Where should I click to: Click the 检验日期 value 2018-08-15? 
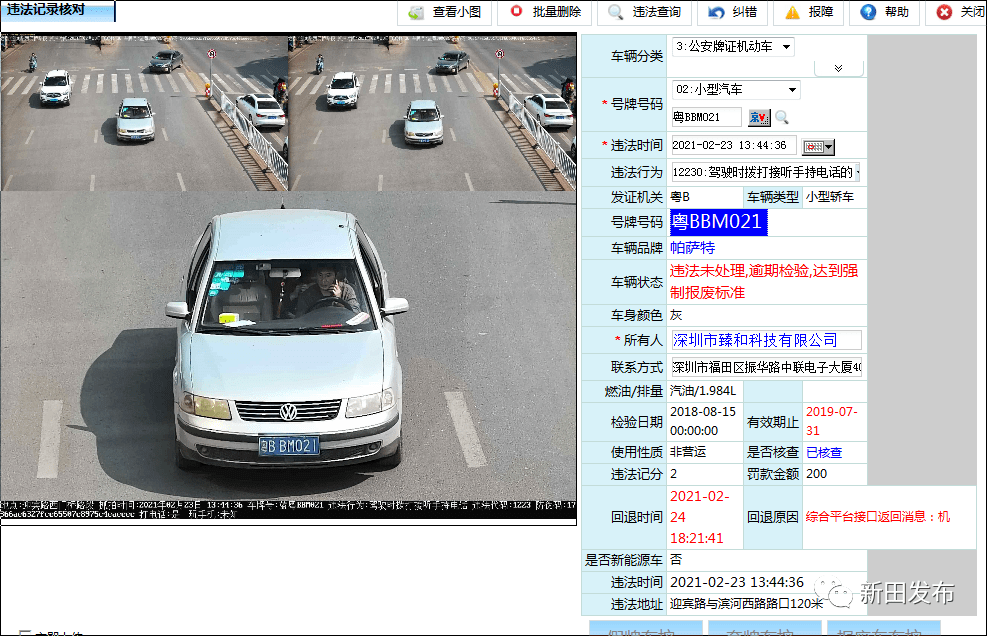702,421
